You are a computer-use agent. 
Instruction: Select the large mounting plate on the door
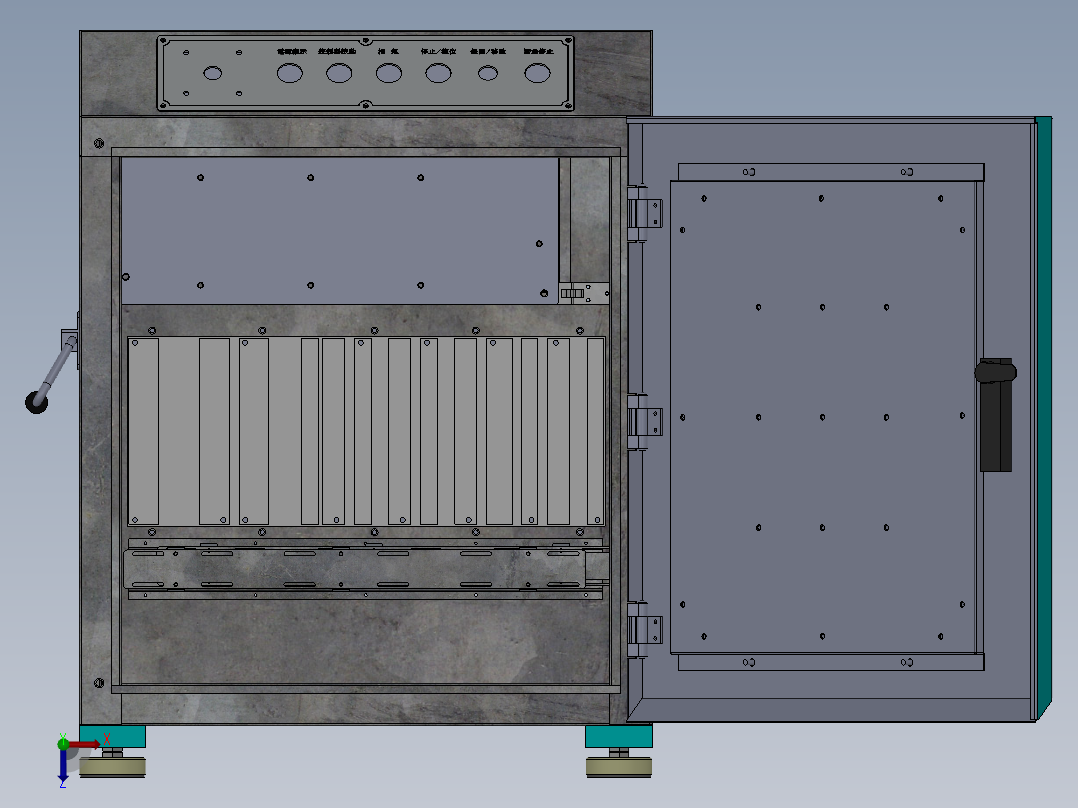pyautogui.click(x=823, y=417)
